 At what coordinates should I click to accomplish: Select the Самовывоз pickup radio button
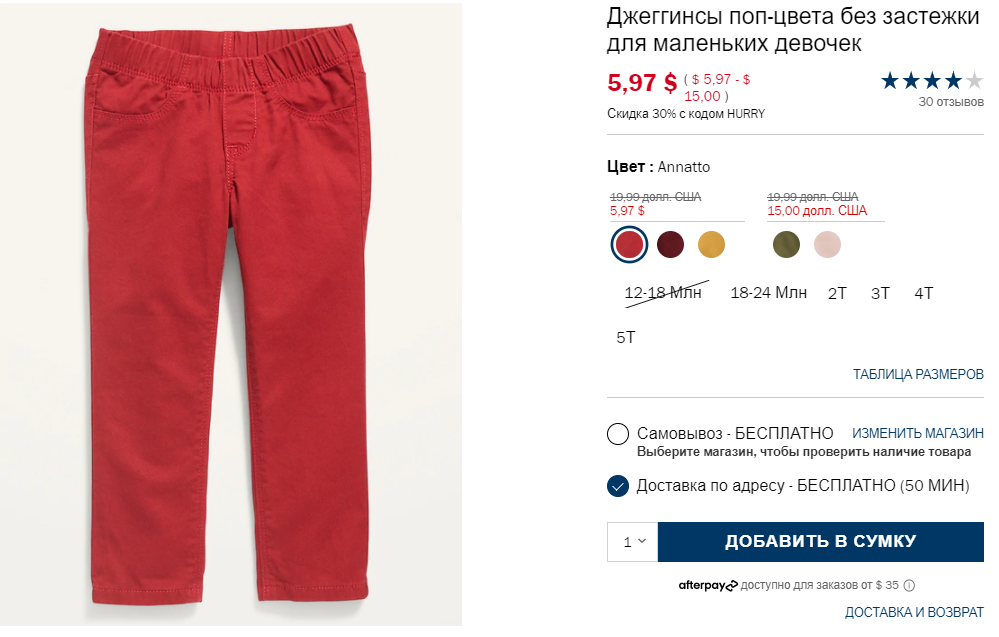click(x=617, y=434)
